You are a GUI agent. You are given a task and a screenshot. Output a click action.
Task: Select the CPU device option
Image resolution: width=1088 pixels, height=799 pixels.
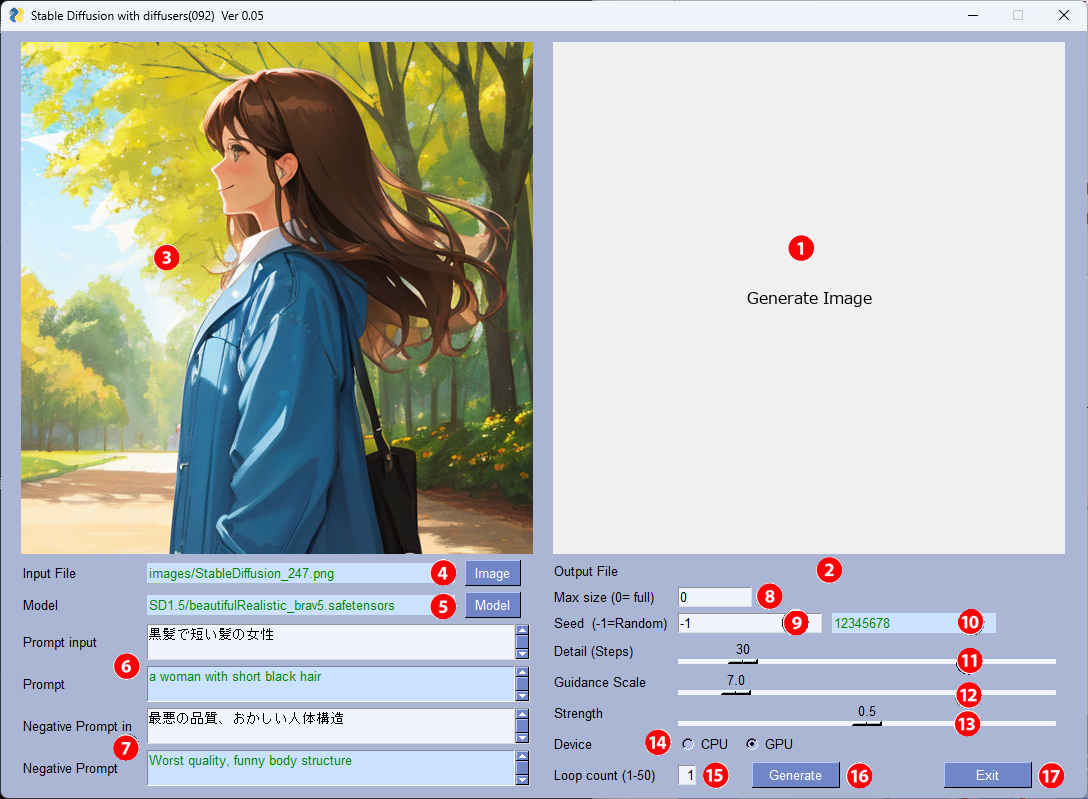tap(688, 744)
